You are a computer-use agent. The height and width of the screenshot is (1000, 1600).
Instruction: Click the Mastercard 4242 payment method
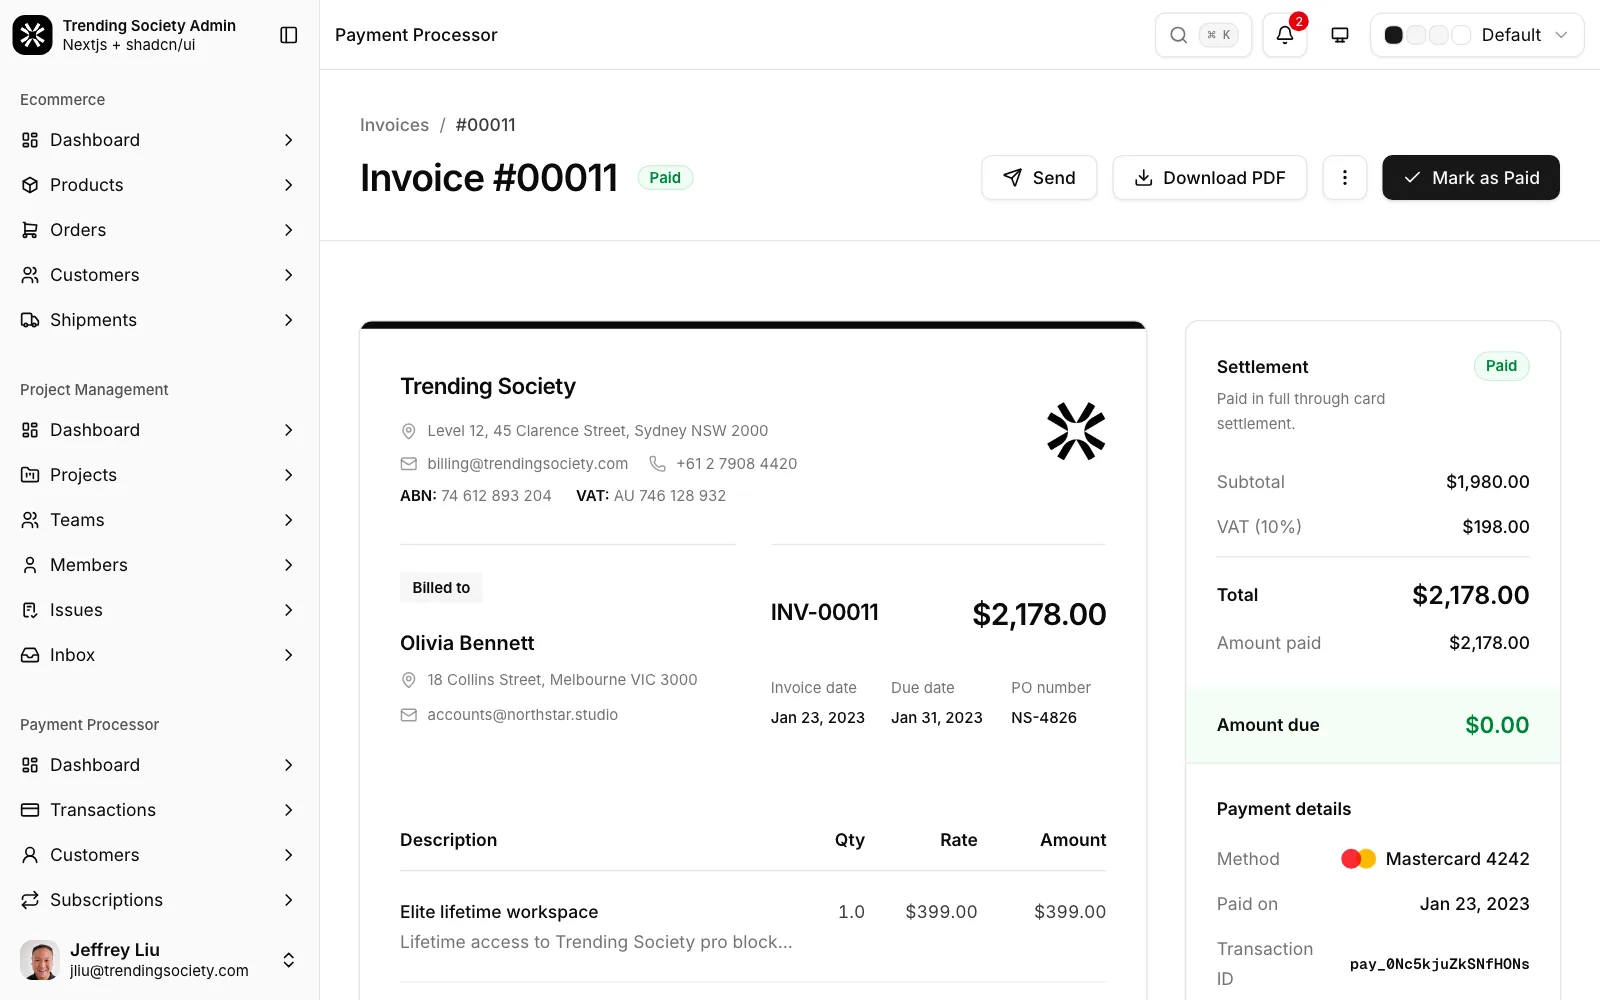[1435, 859]
